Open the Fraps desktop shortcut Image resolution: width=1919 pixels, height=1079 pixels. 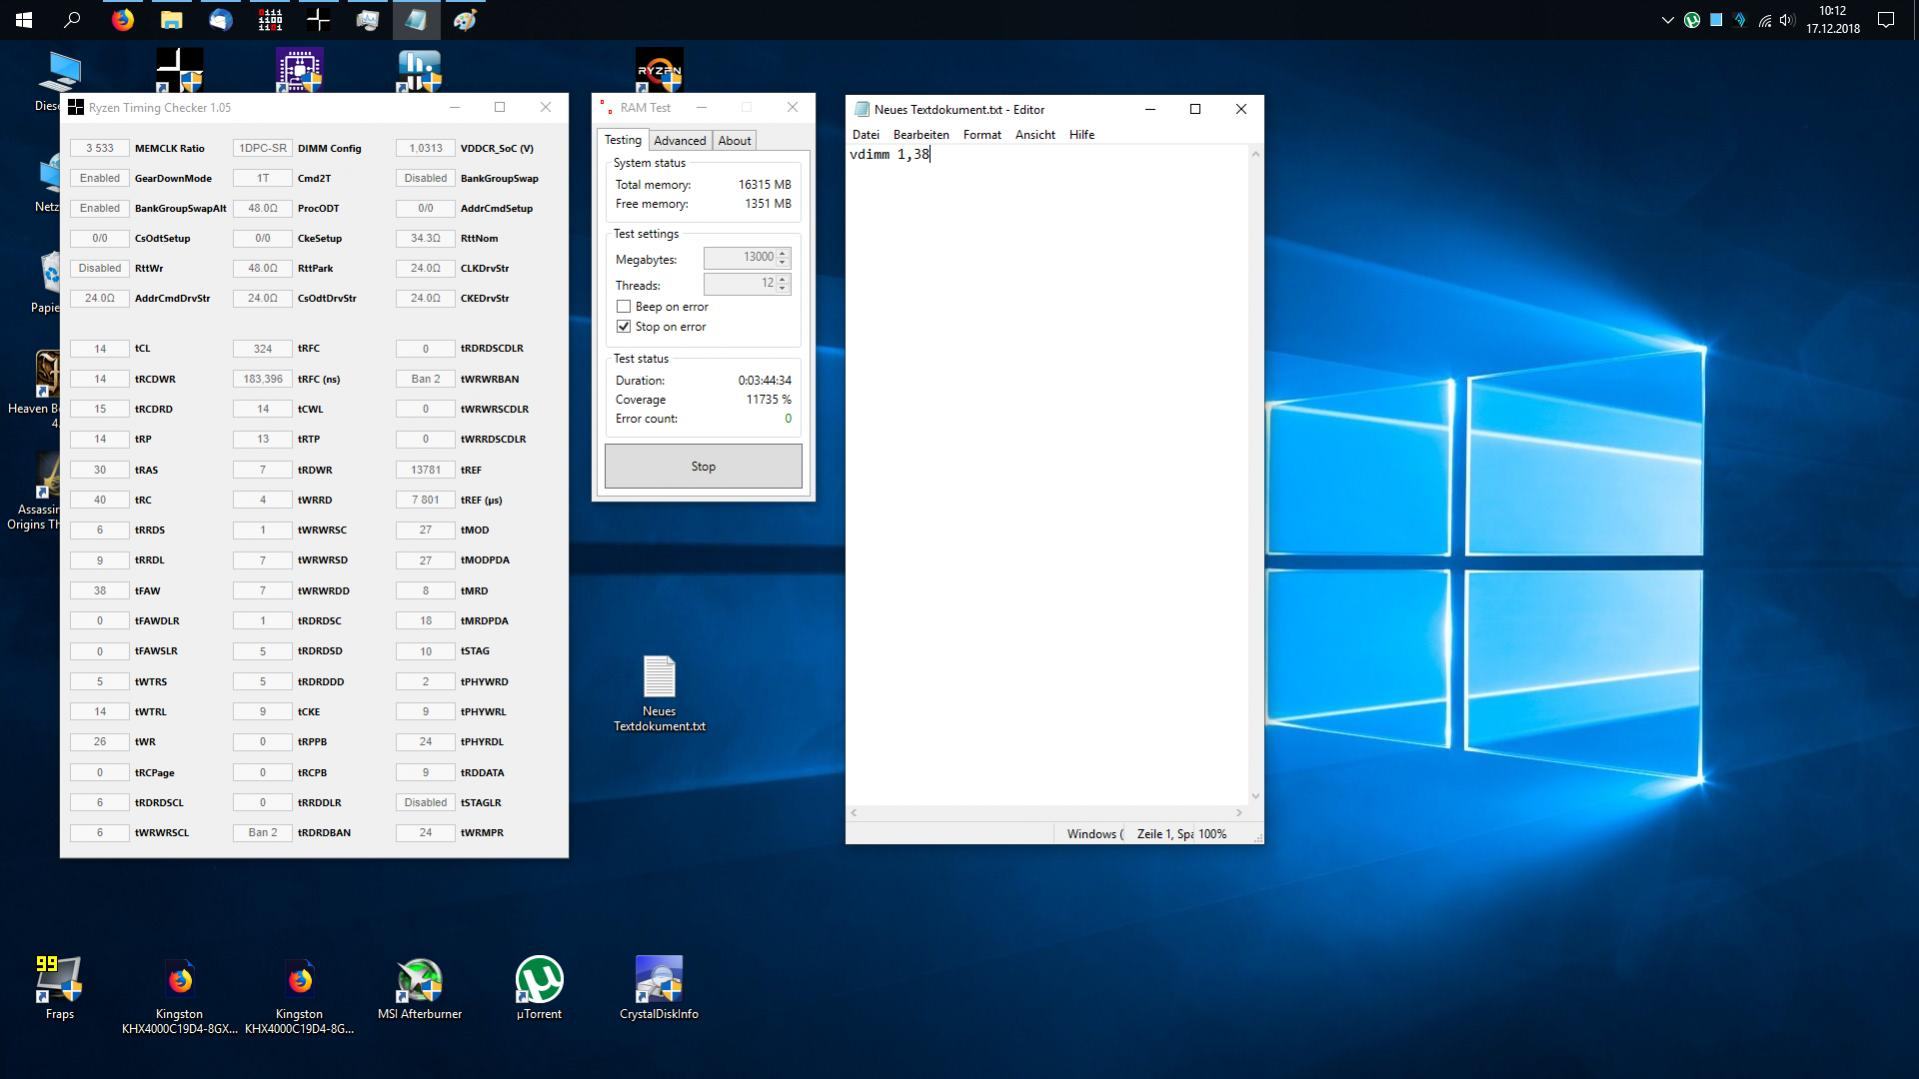tap(59, 982)
